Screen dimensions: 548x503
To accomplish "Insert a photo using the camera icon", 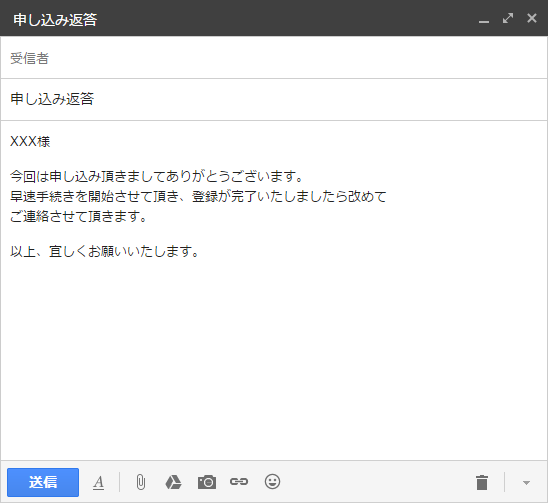I will coord(207,482).
